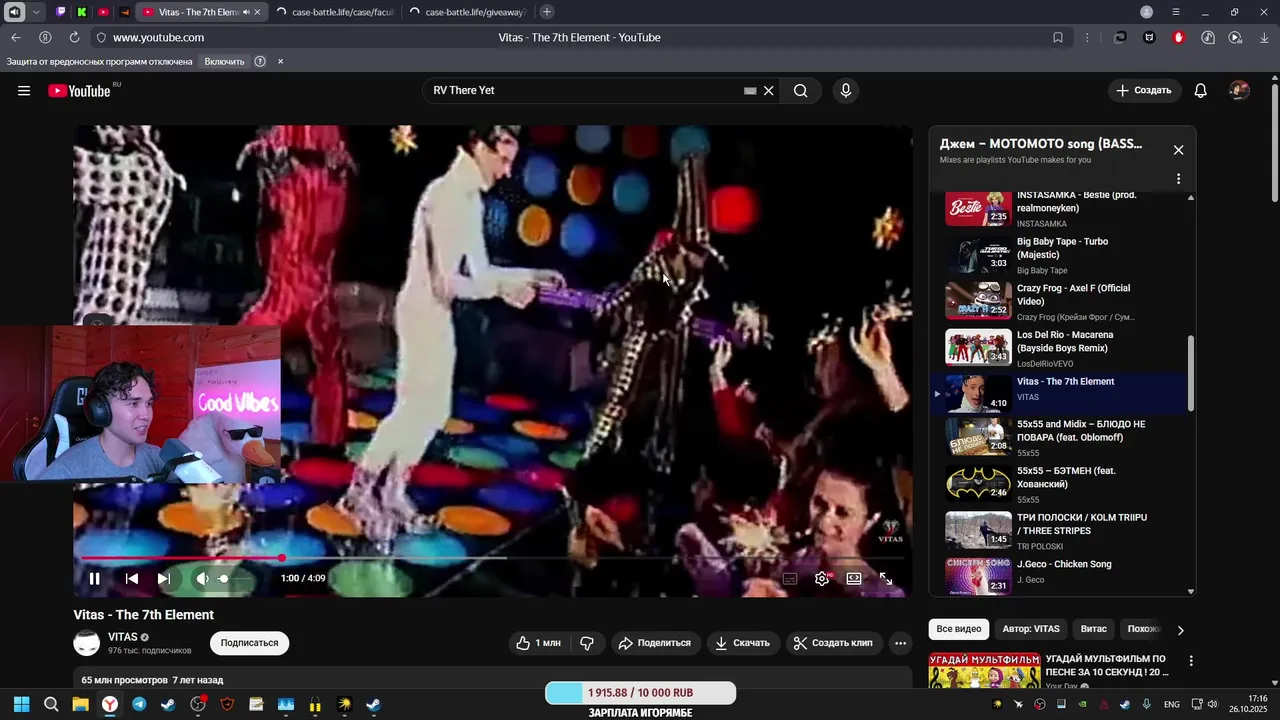The height and width of the screenshot is (720, 1280).
Task: Select 55x55 and Midix – БЛЮДО НЕ ПОВАРА
Action: click(1060, 437)
